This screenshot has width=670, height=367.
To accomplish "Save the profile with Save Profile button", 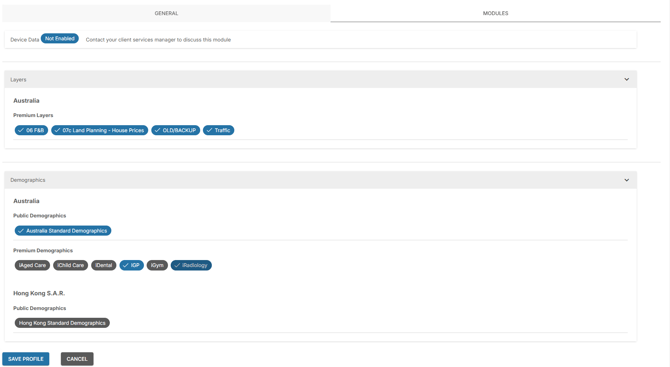I will [26, 359].
